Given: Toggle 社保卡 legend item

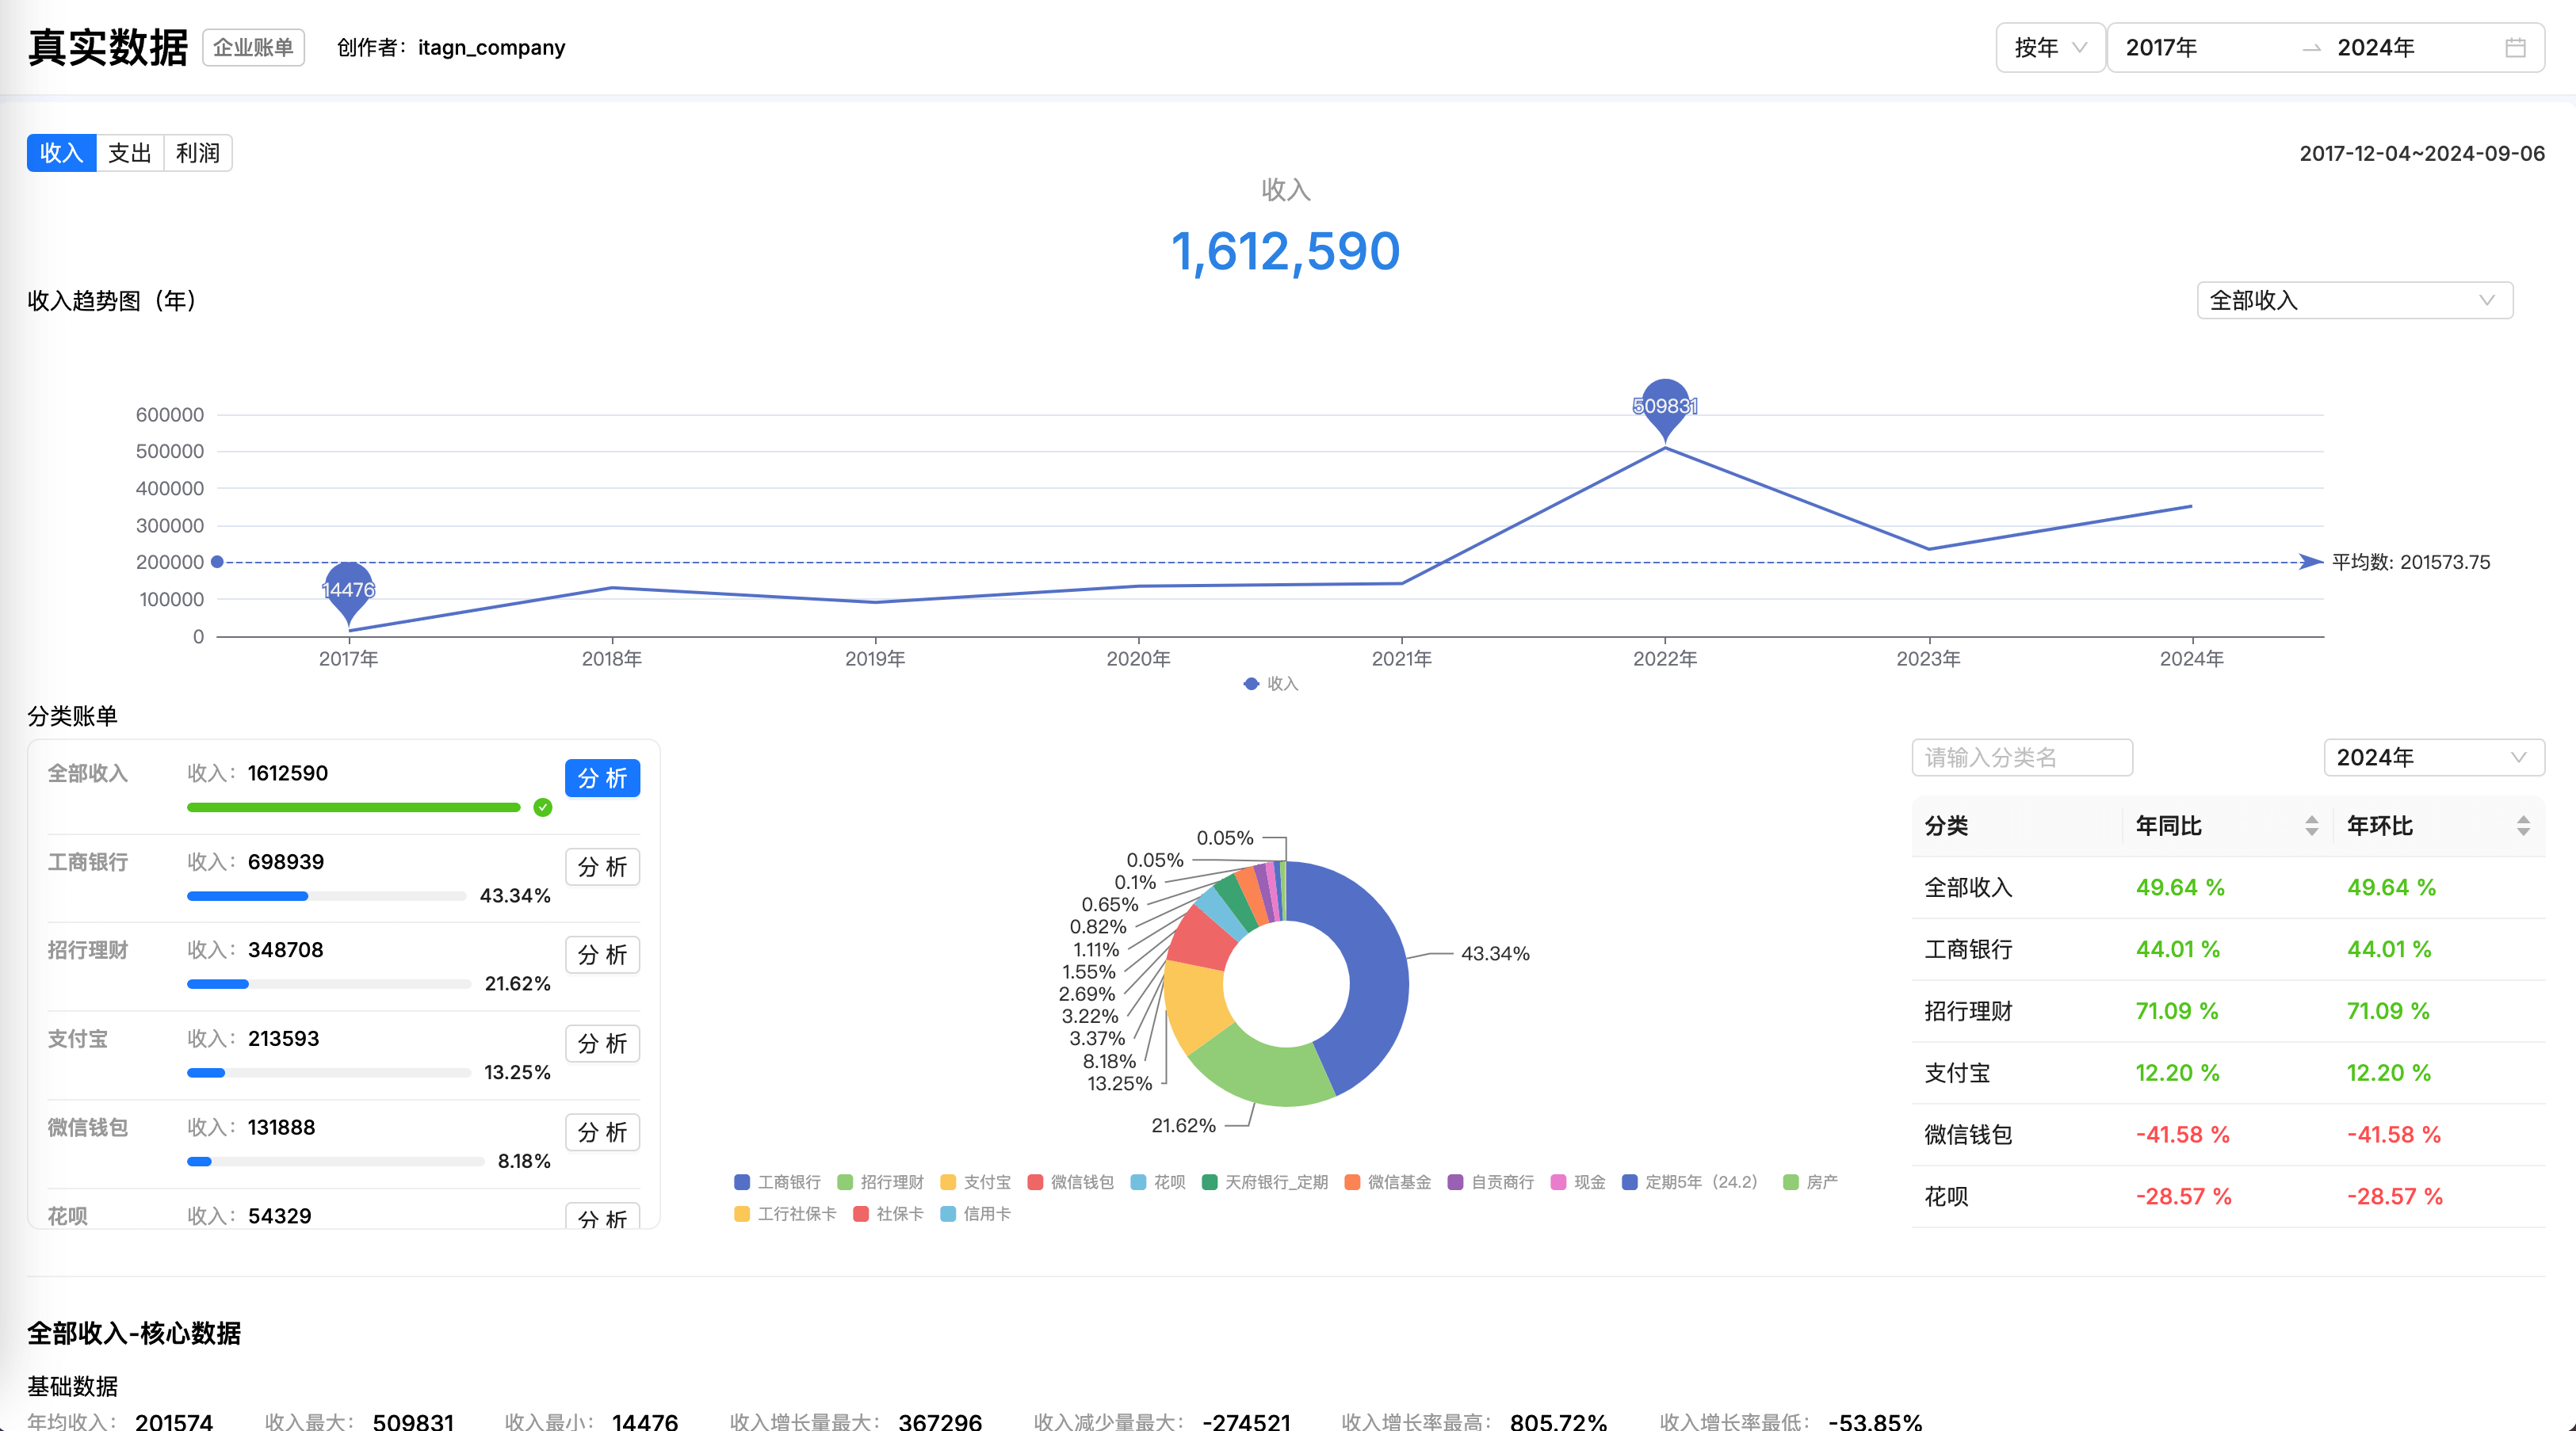Looking at the screenshot, I should click(x=888, y=1214).
